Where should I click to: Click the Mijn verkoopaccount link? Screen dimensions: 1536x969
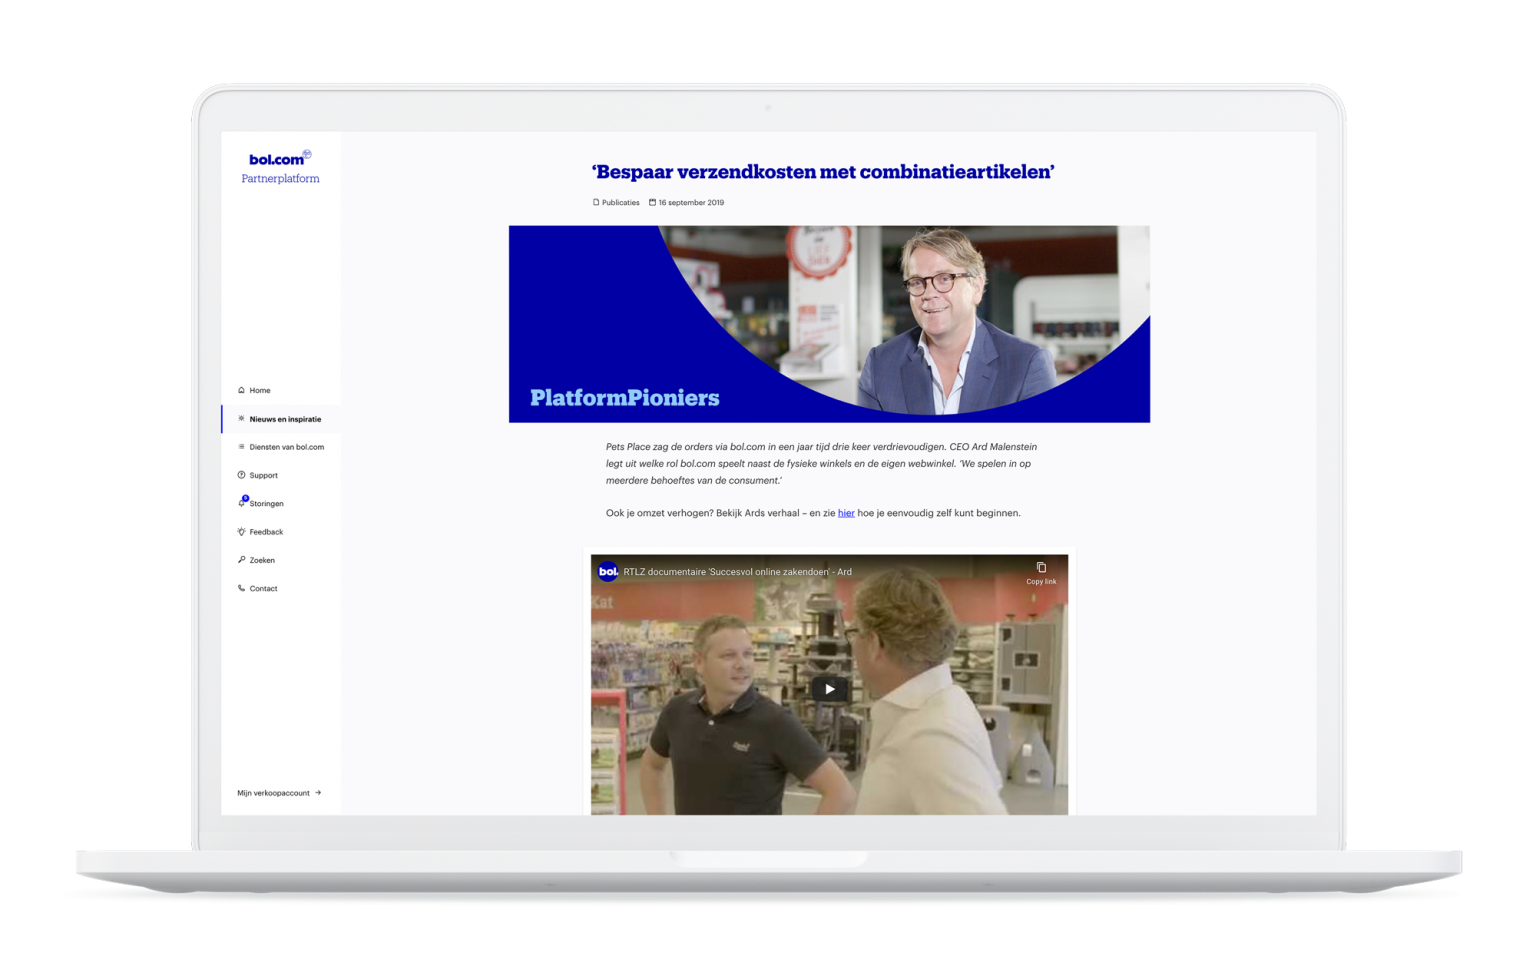(272, 792)
